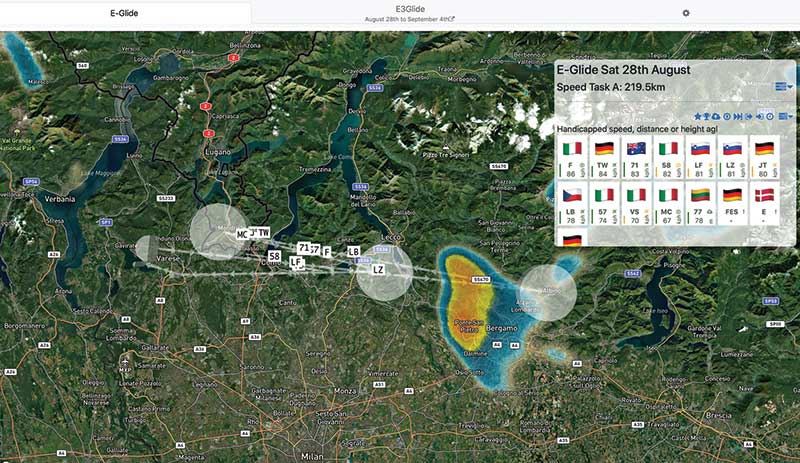Click the Bergamo label on the map
This screenshot has height=463, width=800.
502,328
